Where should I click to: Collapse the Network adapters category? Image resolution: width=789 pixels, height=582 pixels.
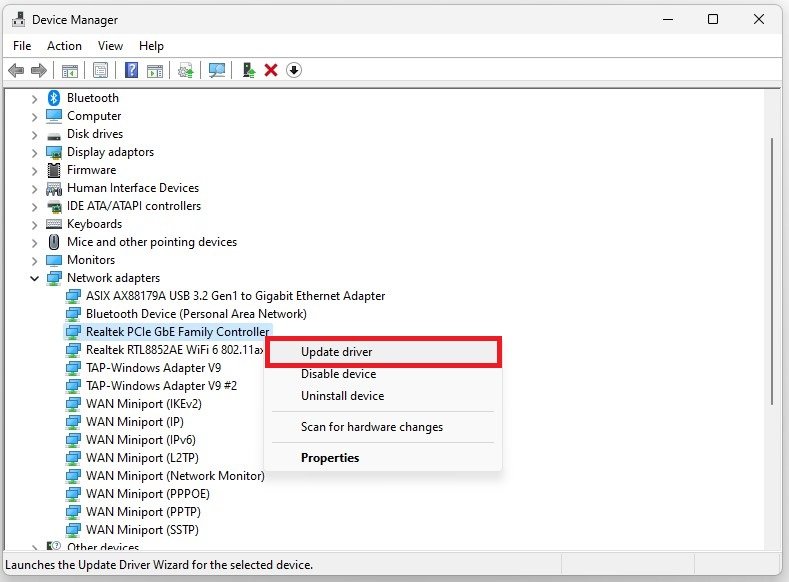pos(34,278)
